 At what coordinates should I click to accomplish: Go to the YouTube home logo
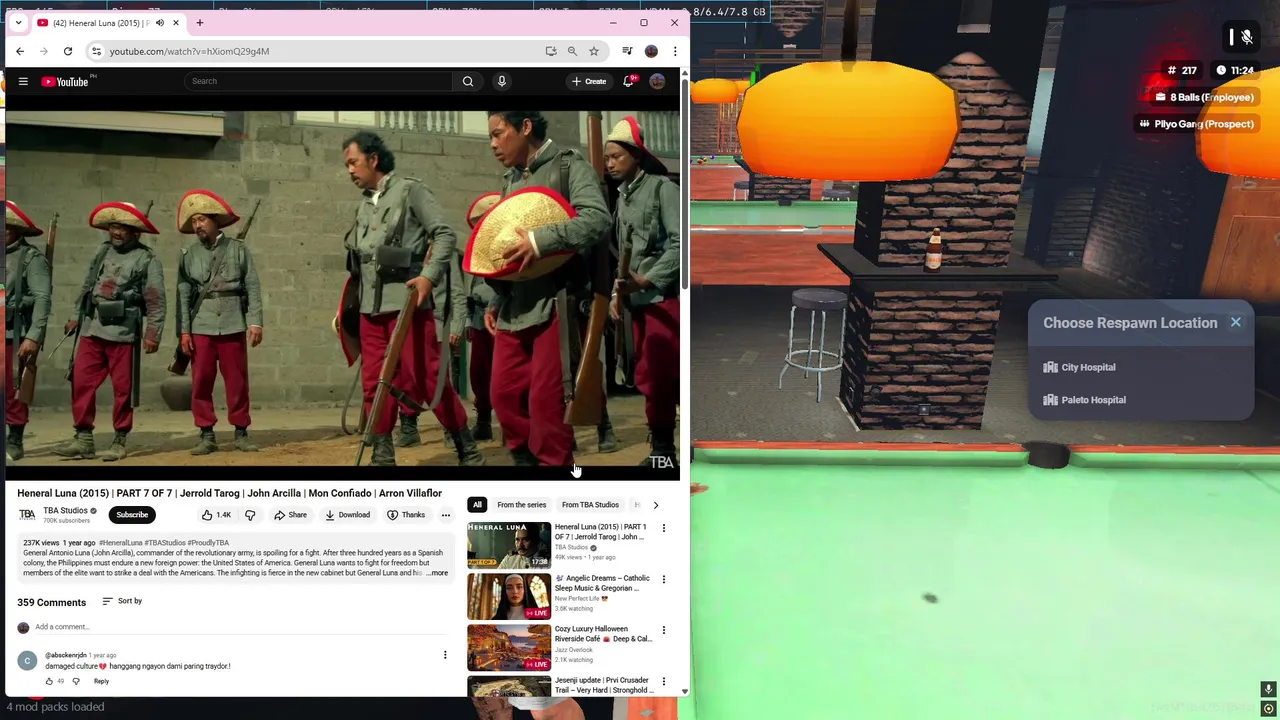pos(65,81)
